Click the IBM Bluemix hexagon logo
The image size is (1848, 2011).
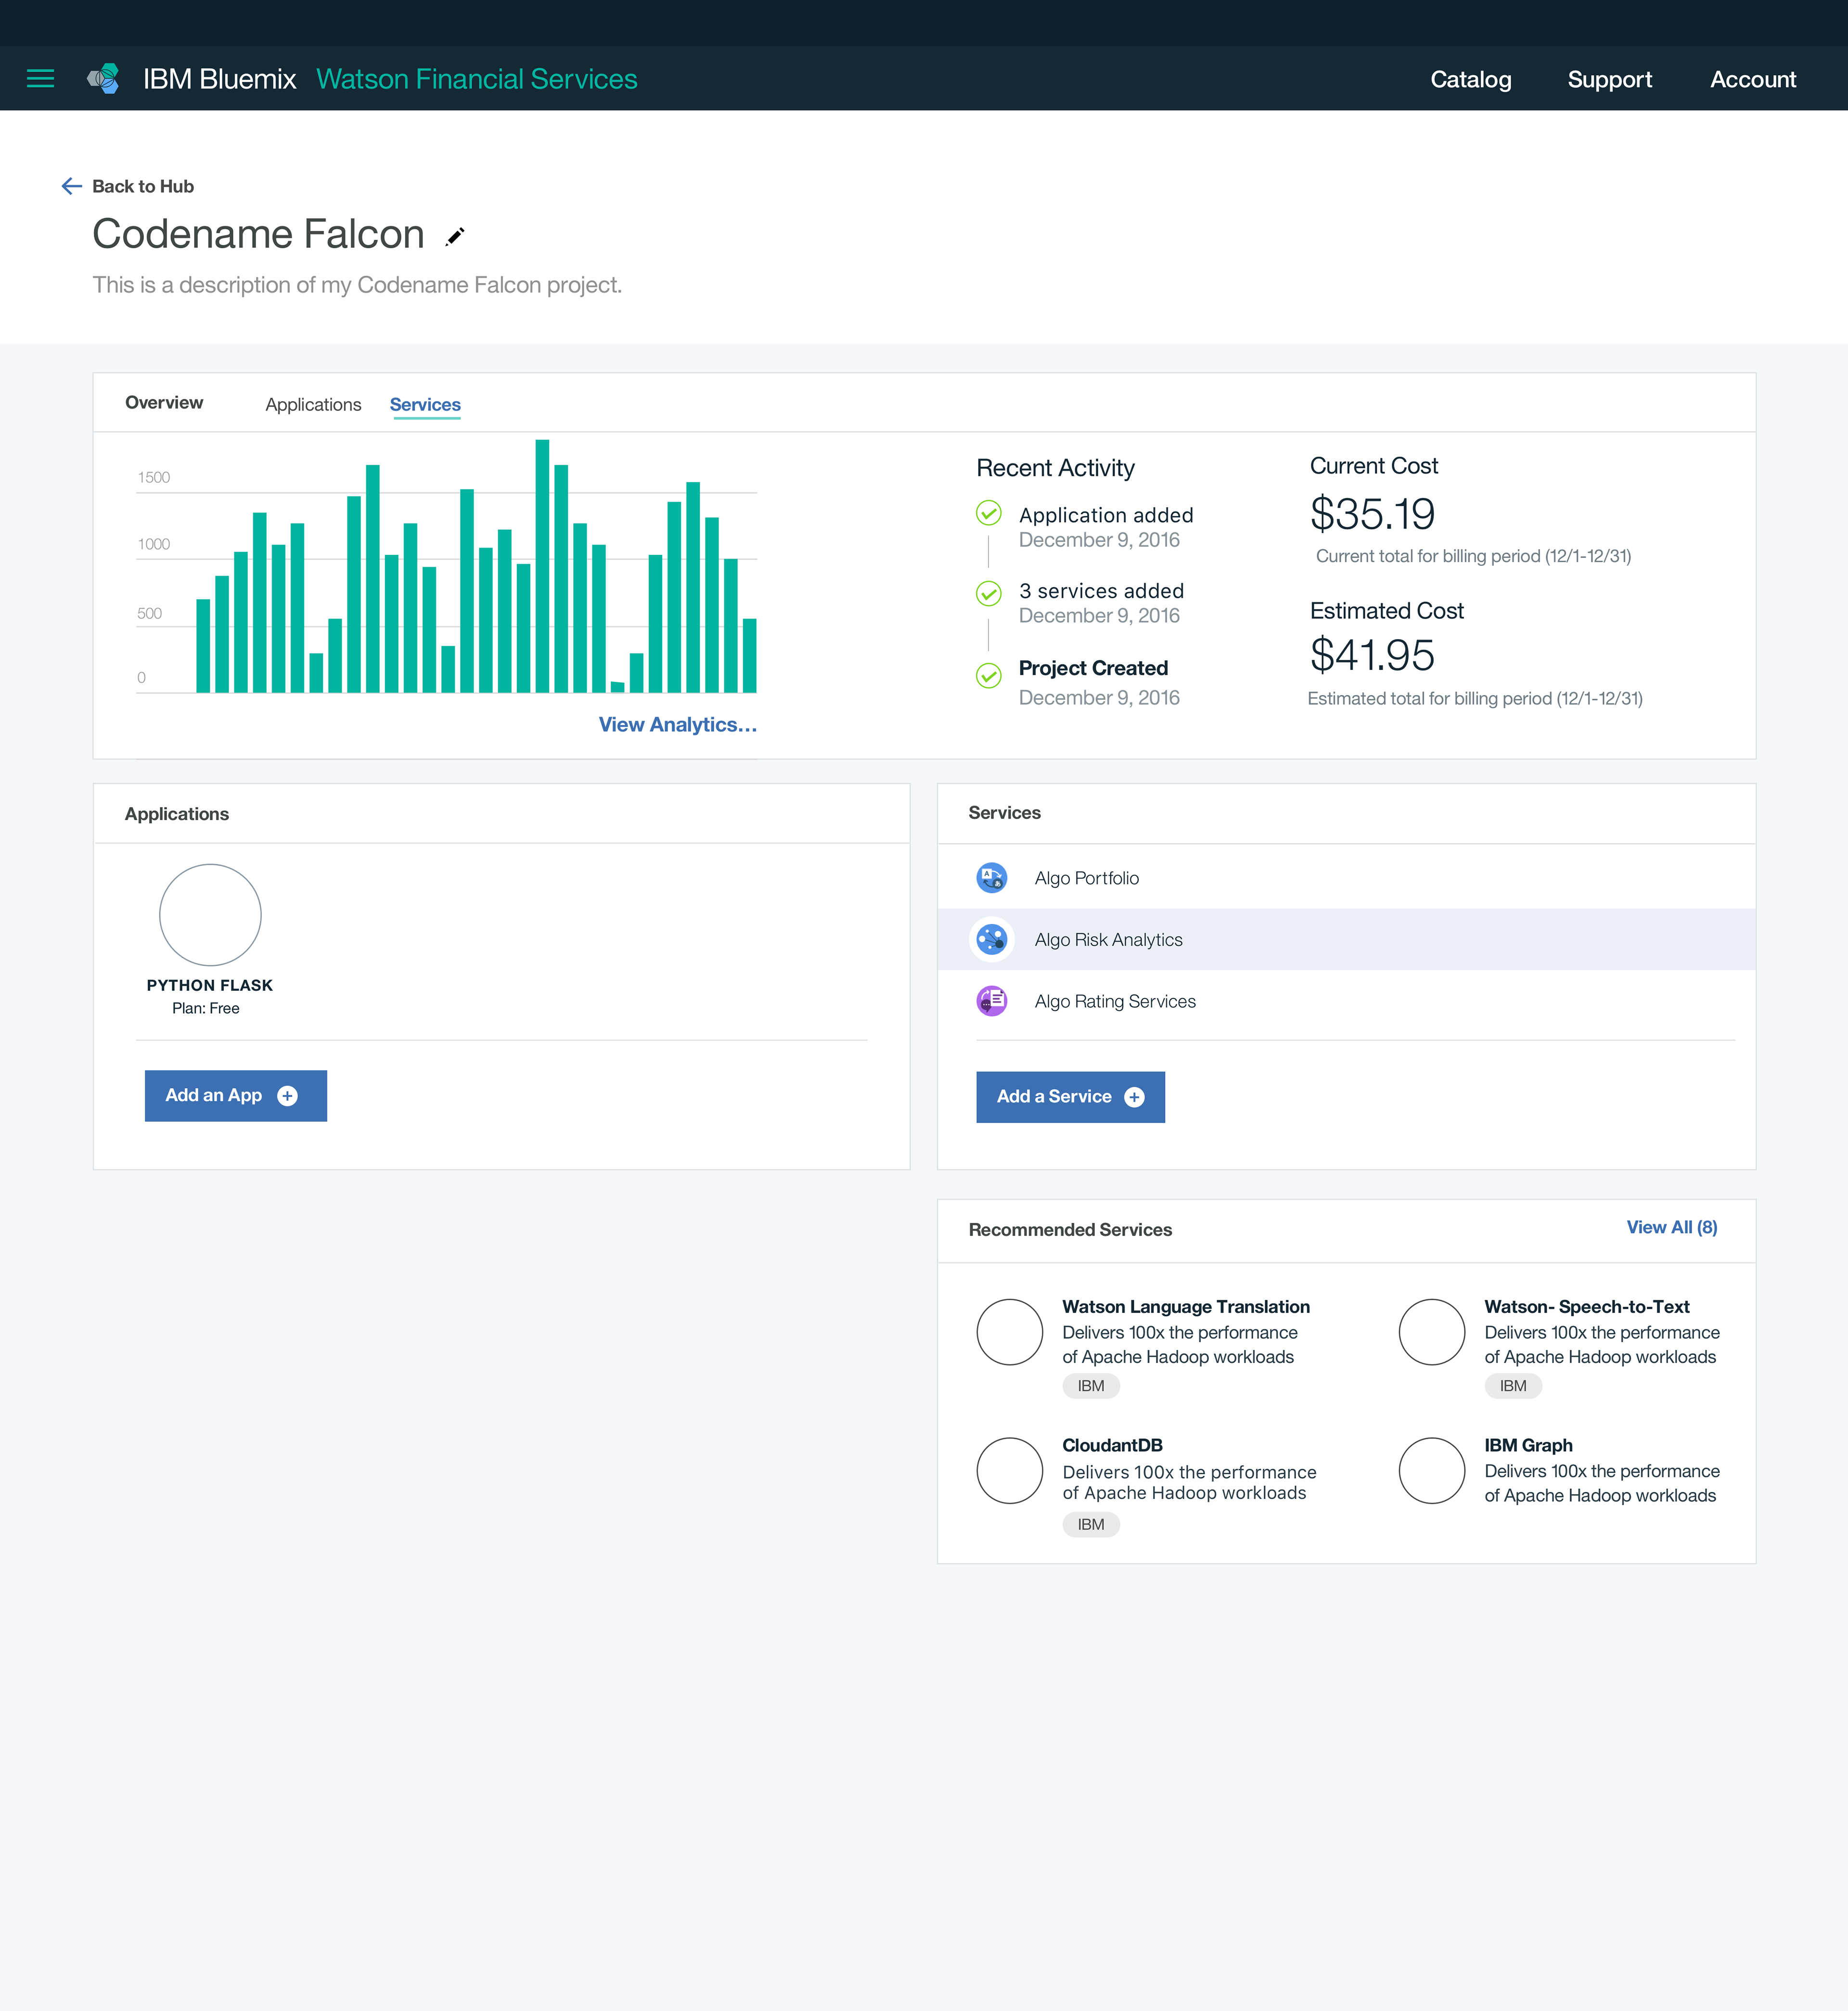[x=103, y=78]
